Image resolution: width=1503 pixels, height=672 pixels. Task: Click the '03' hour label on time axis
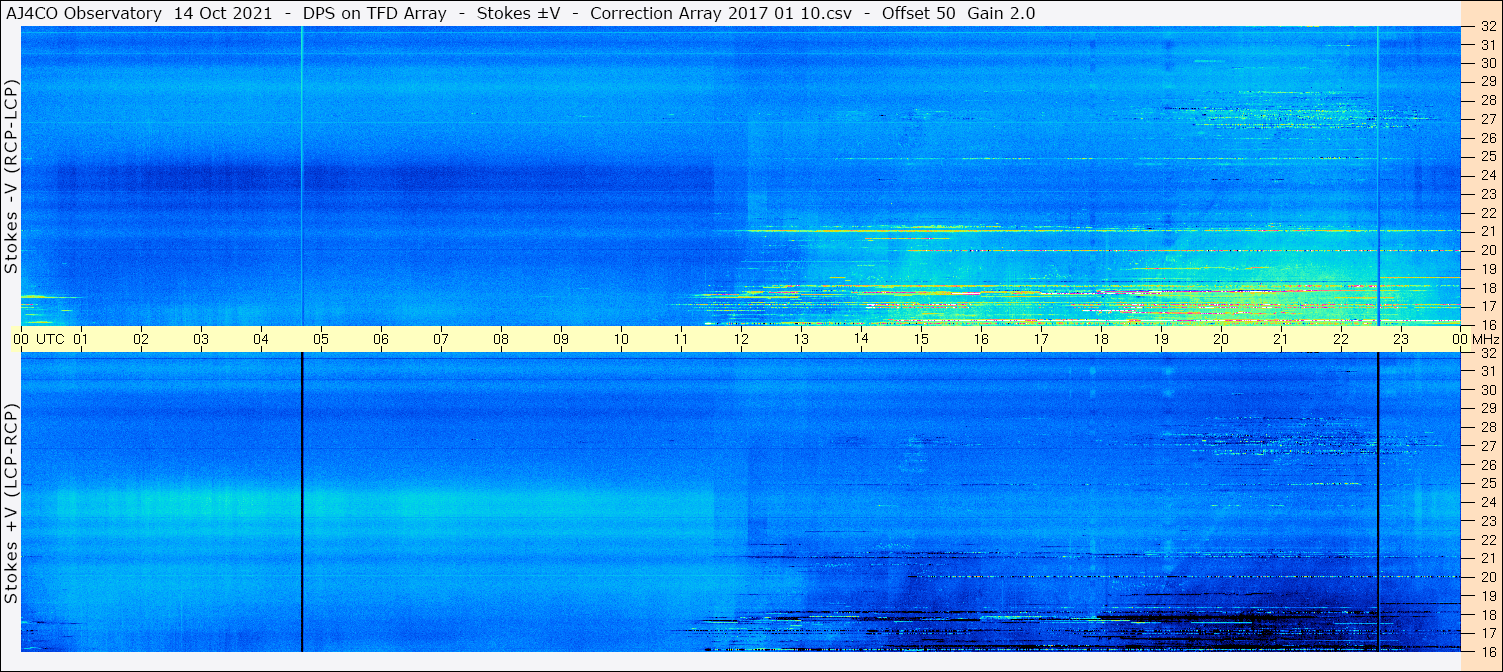201,339
